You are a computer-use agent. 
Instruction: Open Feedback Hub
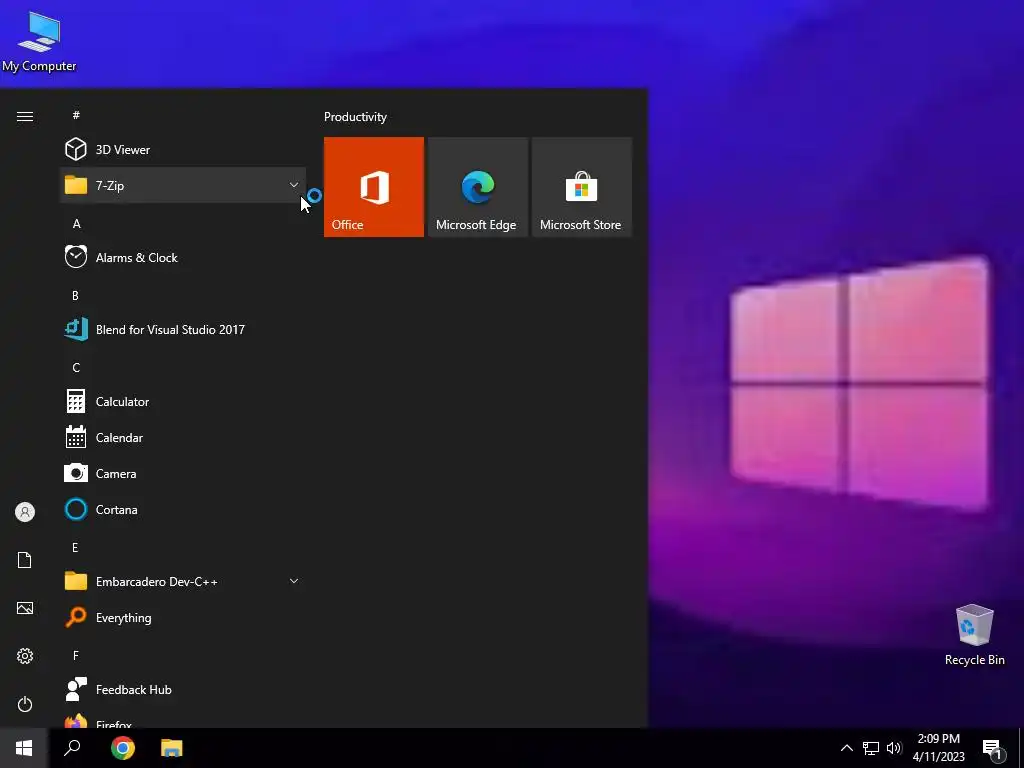pyautogui.click(x=183, y=689)
